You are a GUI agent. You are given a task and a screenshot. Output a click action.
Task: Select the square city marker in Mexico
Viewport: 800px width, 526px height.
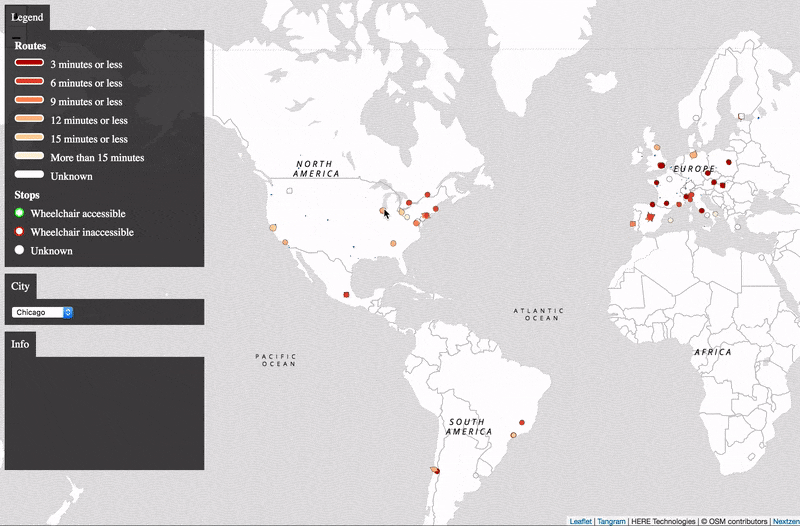tap(346, 294)
